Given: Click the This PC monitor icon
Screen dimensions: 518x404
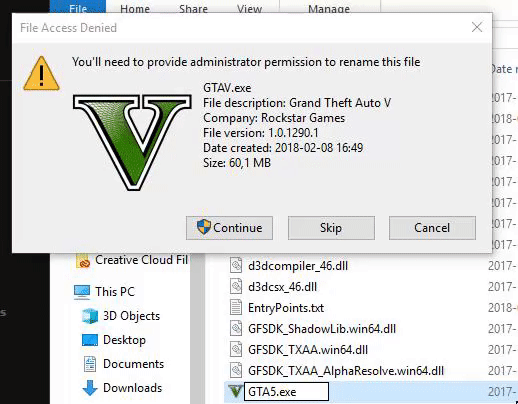Looking at the screenshot, I should 82,292.
